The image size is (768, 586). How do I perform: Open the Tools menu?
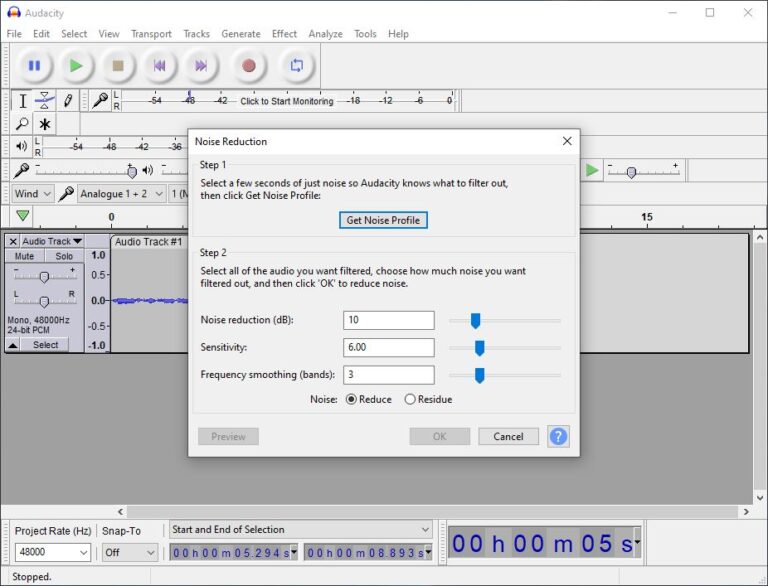point(365,34)
